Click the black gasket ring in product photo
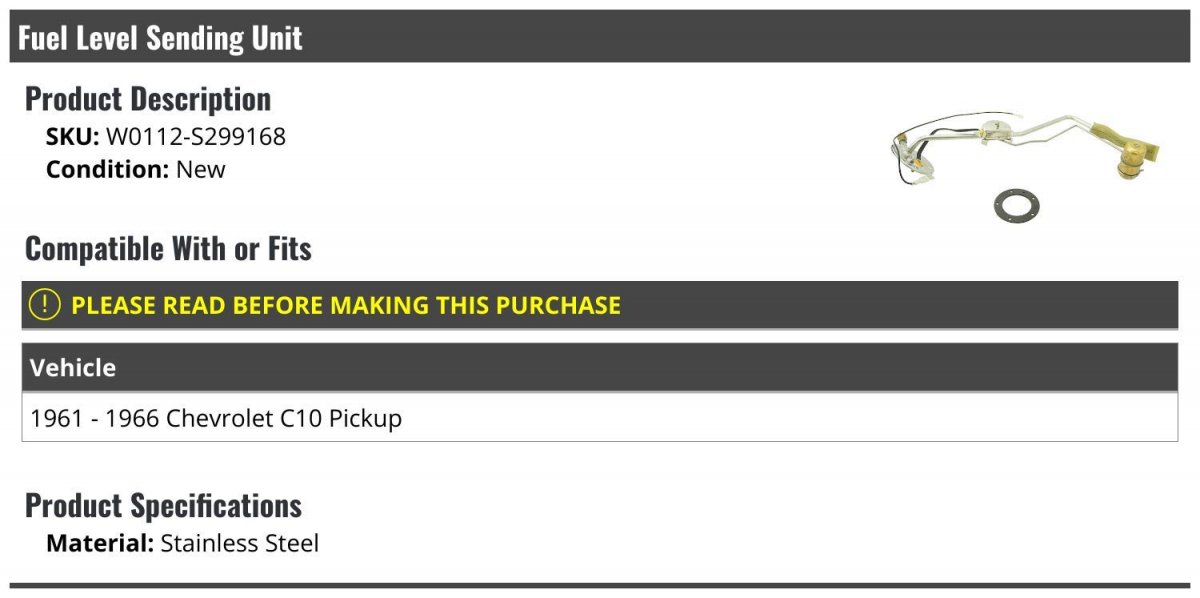This screenshot has height=598, width=1200. click(1015, 205)
